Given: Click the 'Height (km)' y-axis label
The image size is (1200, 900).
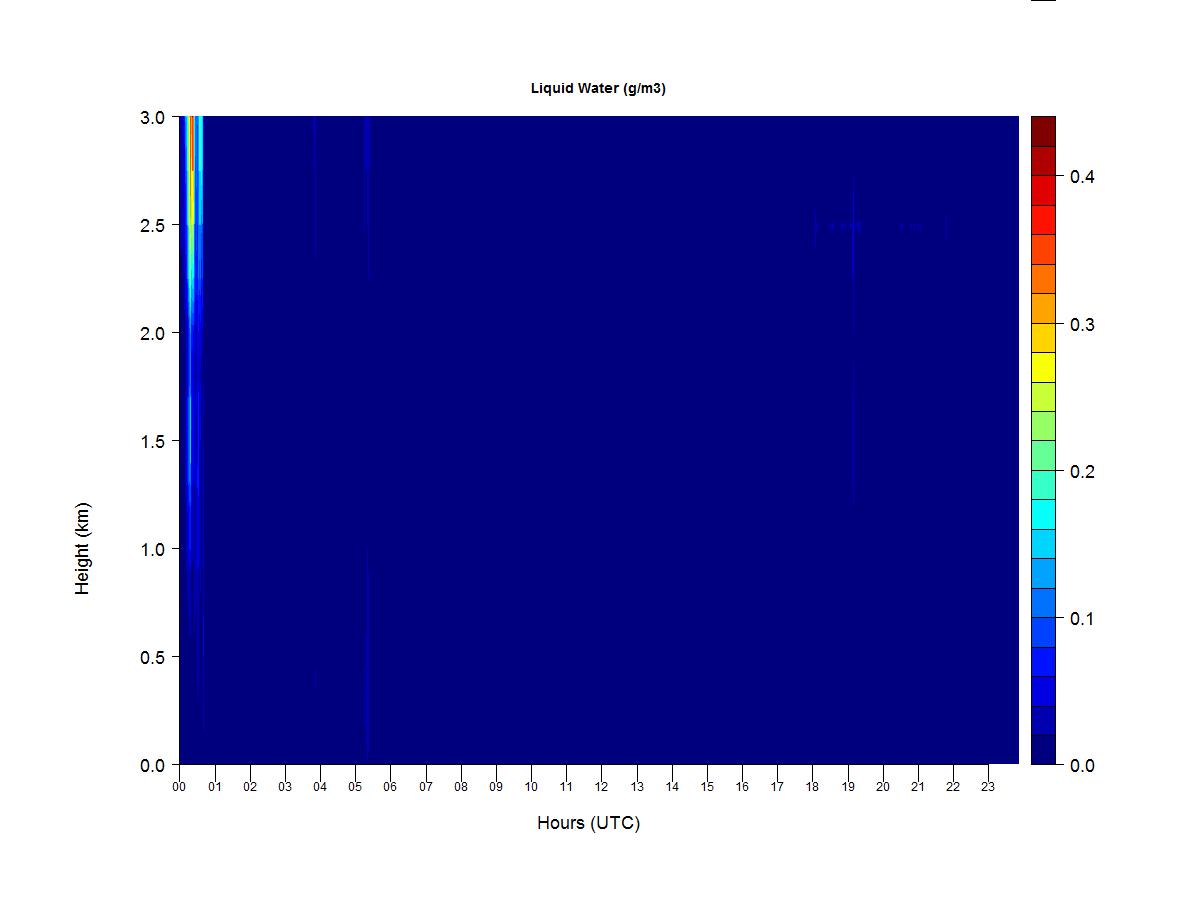Looking at the screenshot, I should (x=82, y=548).
